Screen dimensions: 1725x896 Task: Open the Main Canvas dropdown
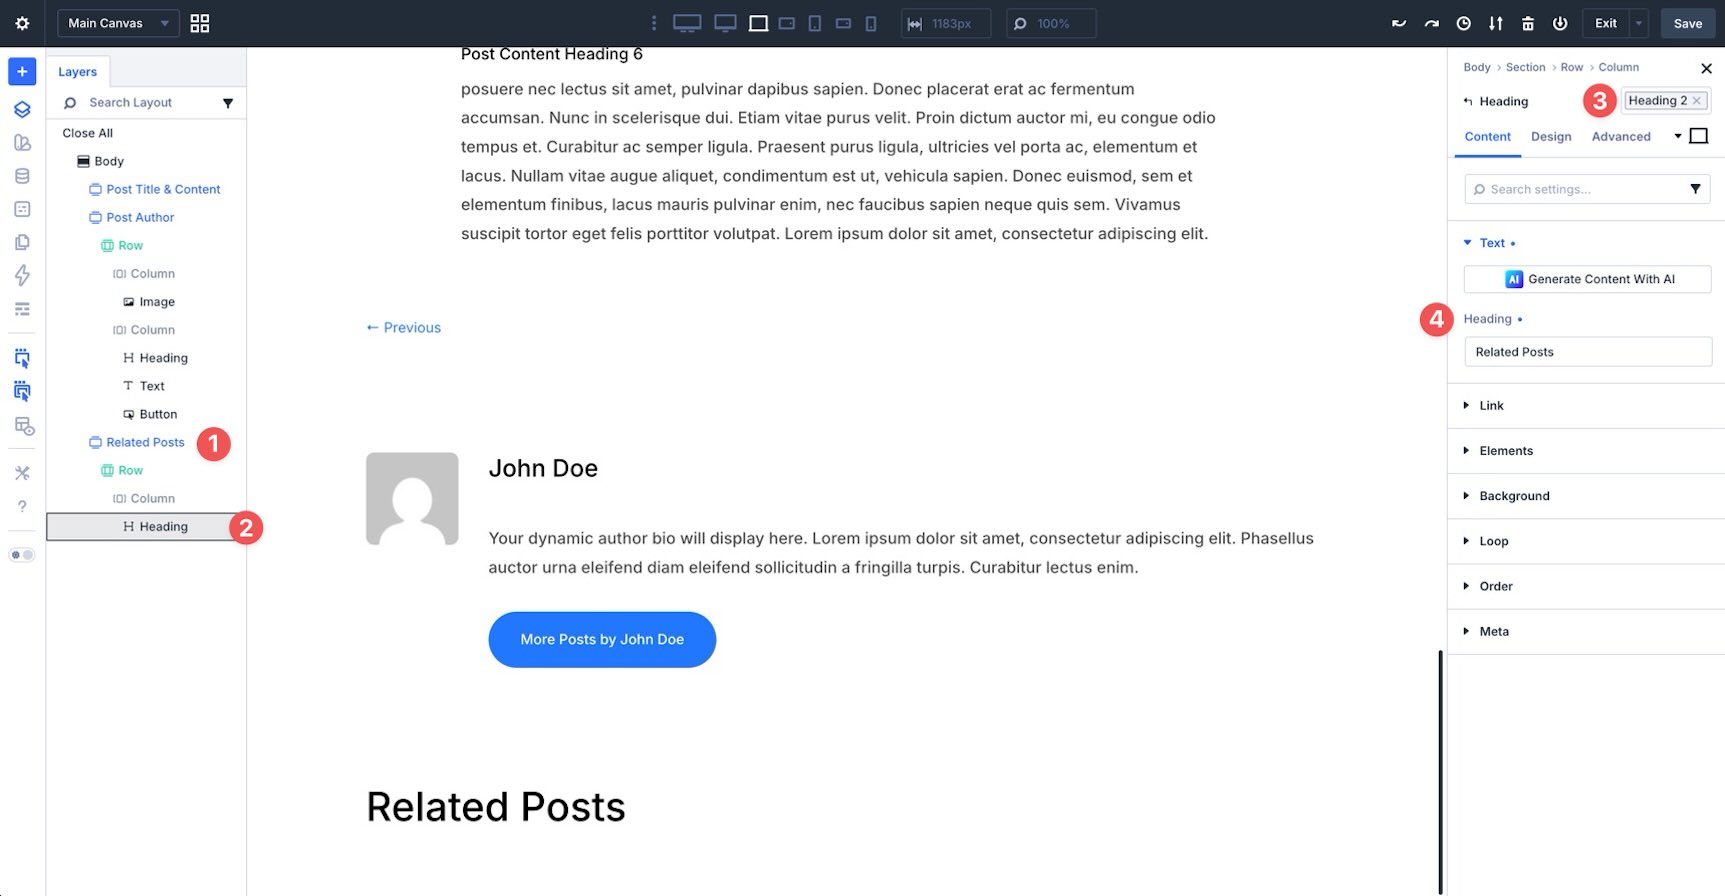(118, 23)
